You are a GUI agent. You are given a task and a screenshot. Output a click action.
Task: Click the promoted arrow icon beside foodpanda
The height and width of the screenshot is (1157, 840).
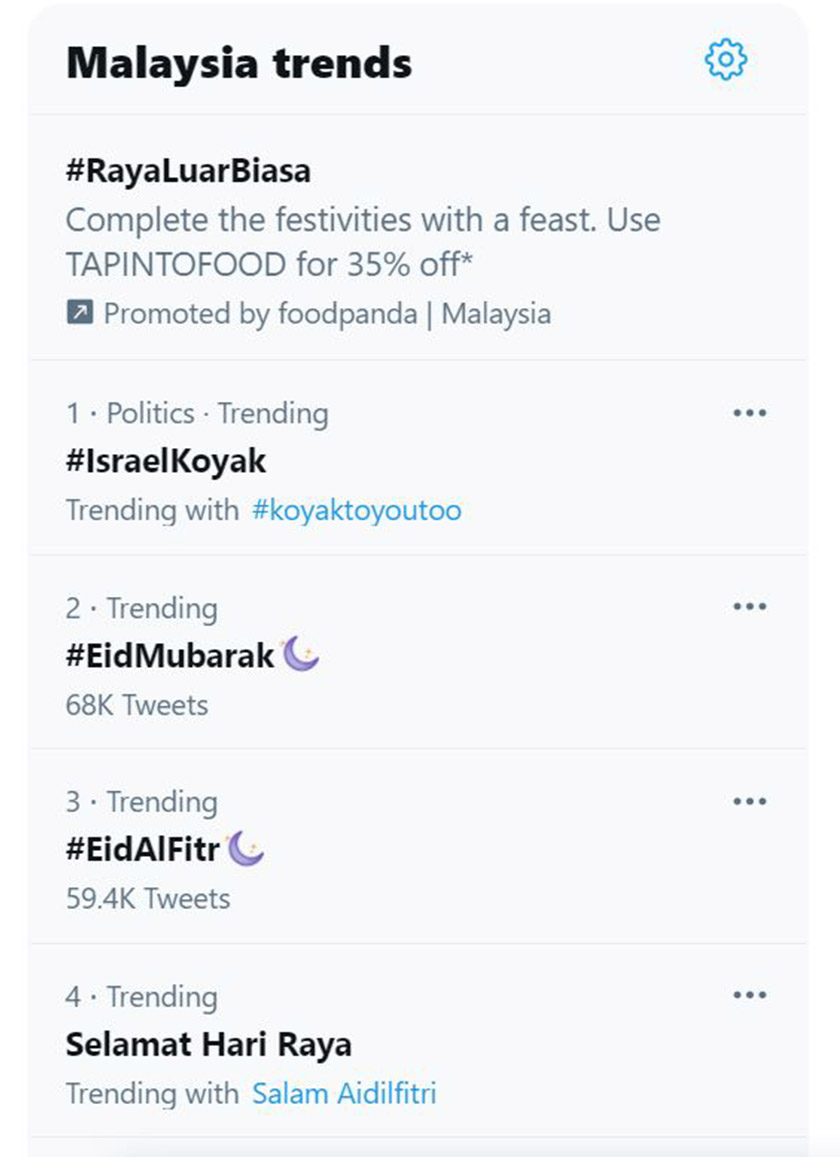[79, 314]
